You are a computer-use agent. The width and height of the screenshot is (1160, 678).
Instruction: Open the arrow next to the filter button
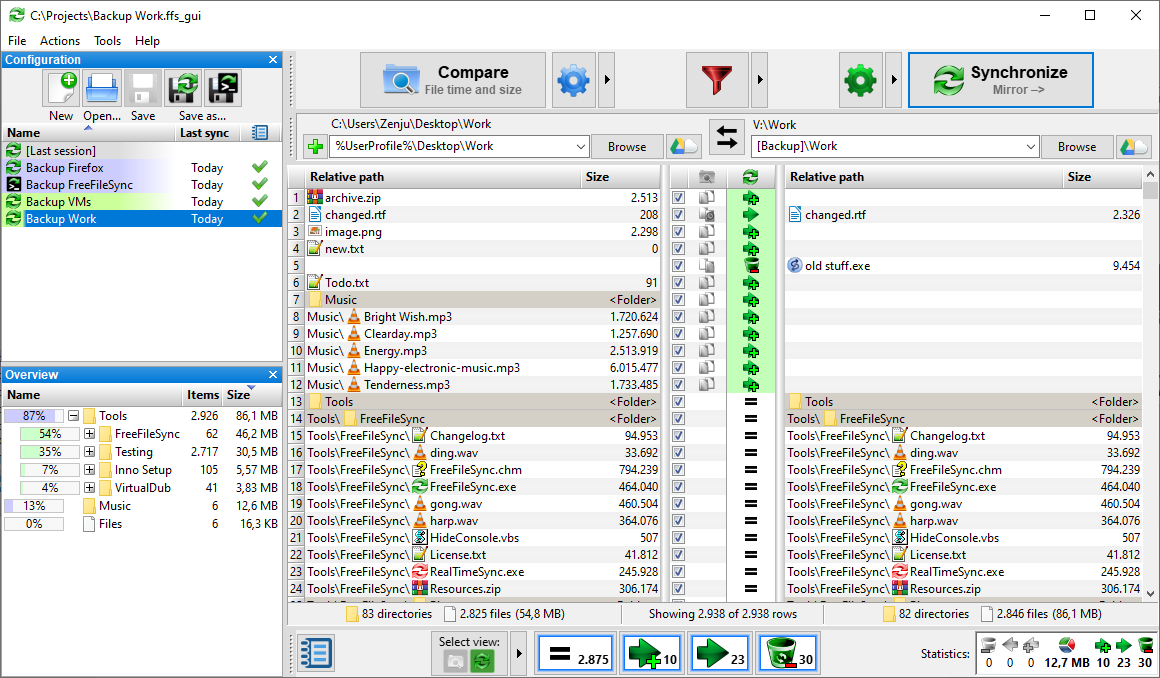(758, 79)
